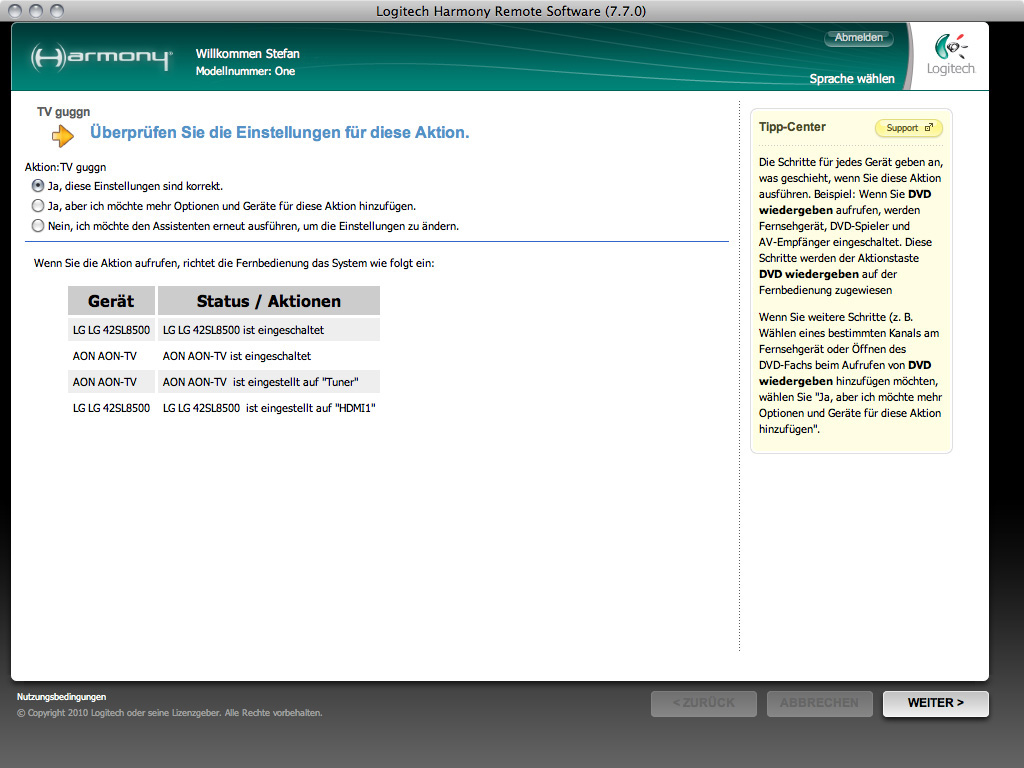Click 'LG LG 42SL8500 ist eingestellt auf "HDMI1"' cell
The image size is (1024, 768).
(x=268, y=408)
